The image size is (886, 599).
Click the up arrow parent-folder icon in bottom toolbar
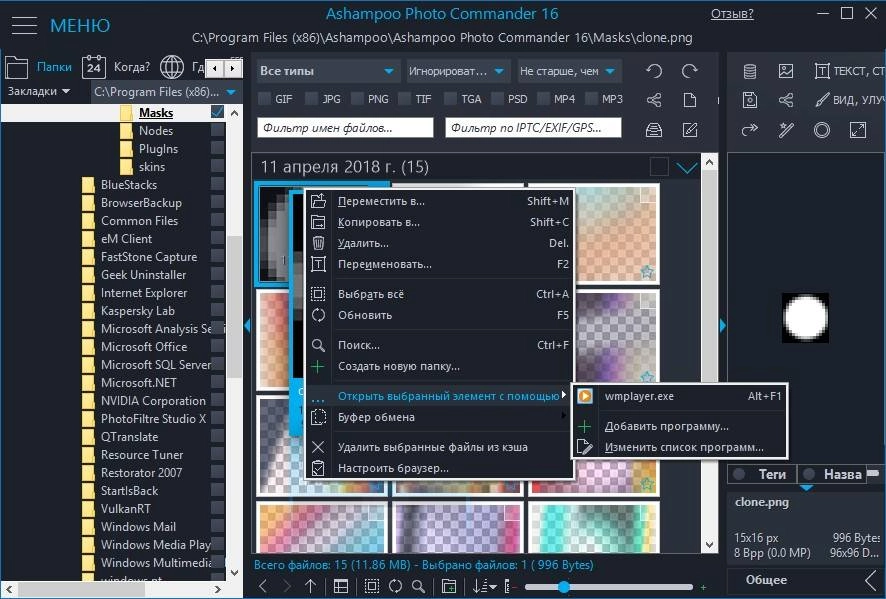(x=311, y=587)
